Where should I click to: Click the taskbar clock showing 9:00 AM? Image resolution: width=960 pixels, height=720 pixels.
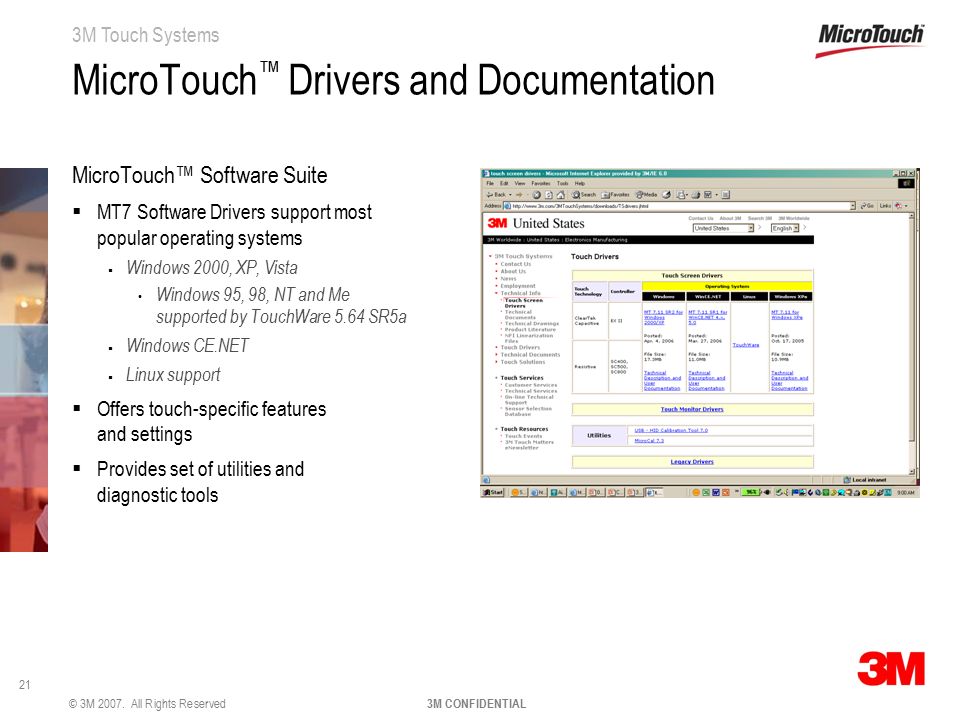906,492
